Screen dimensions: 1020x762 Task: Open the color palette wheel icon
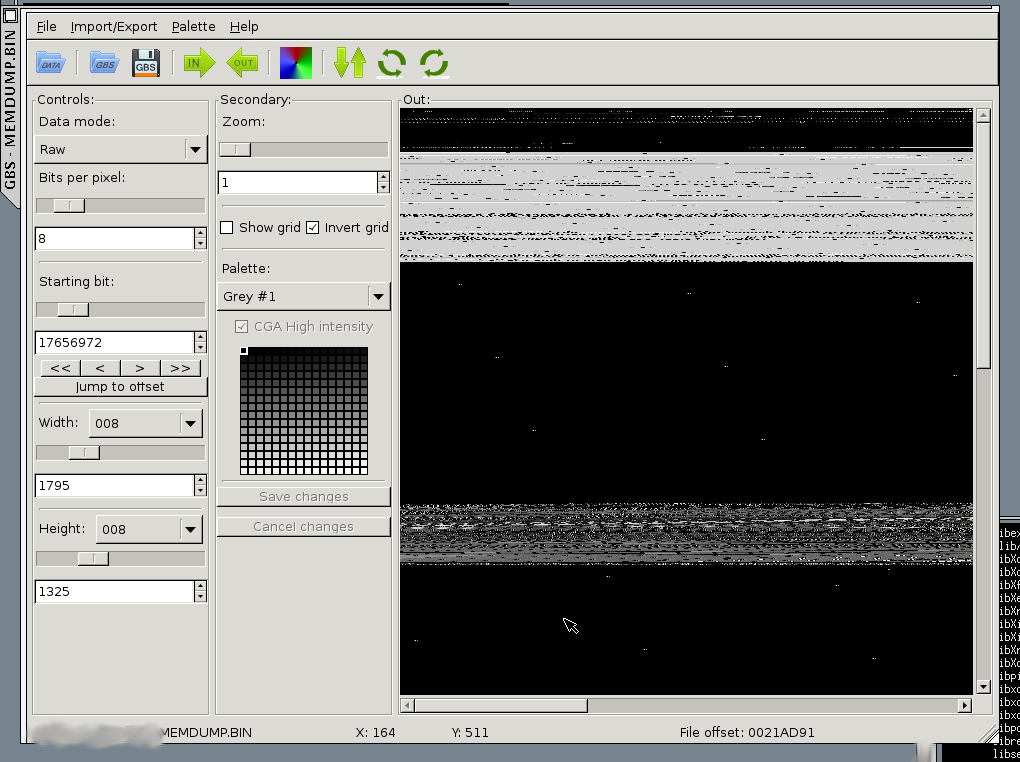[296, 63]
